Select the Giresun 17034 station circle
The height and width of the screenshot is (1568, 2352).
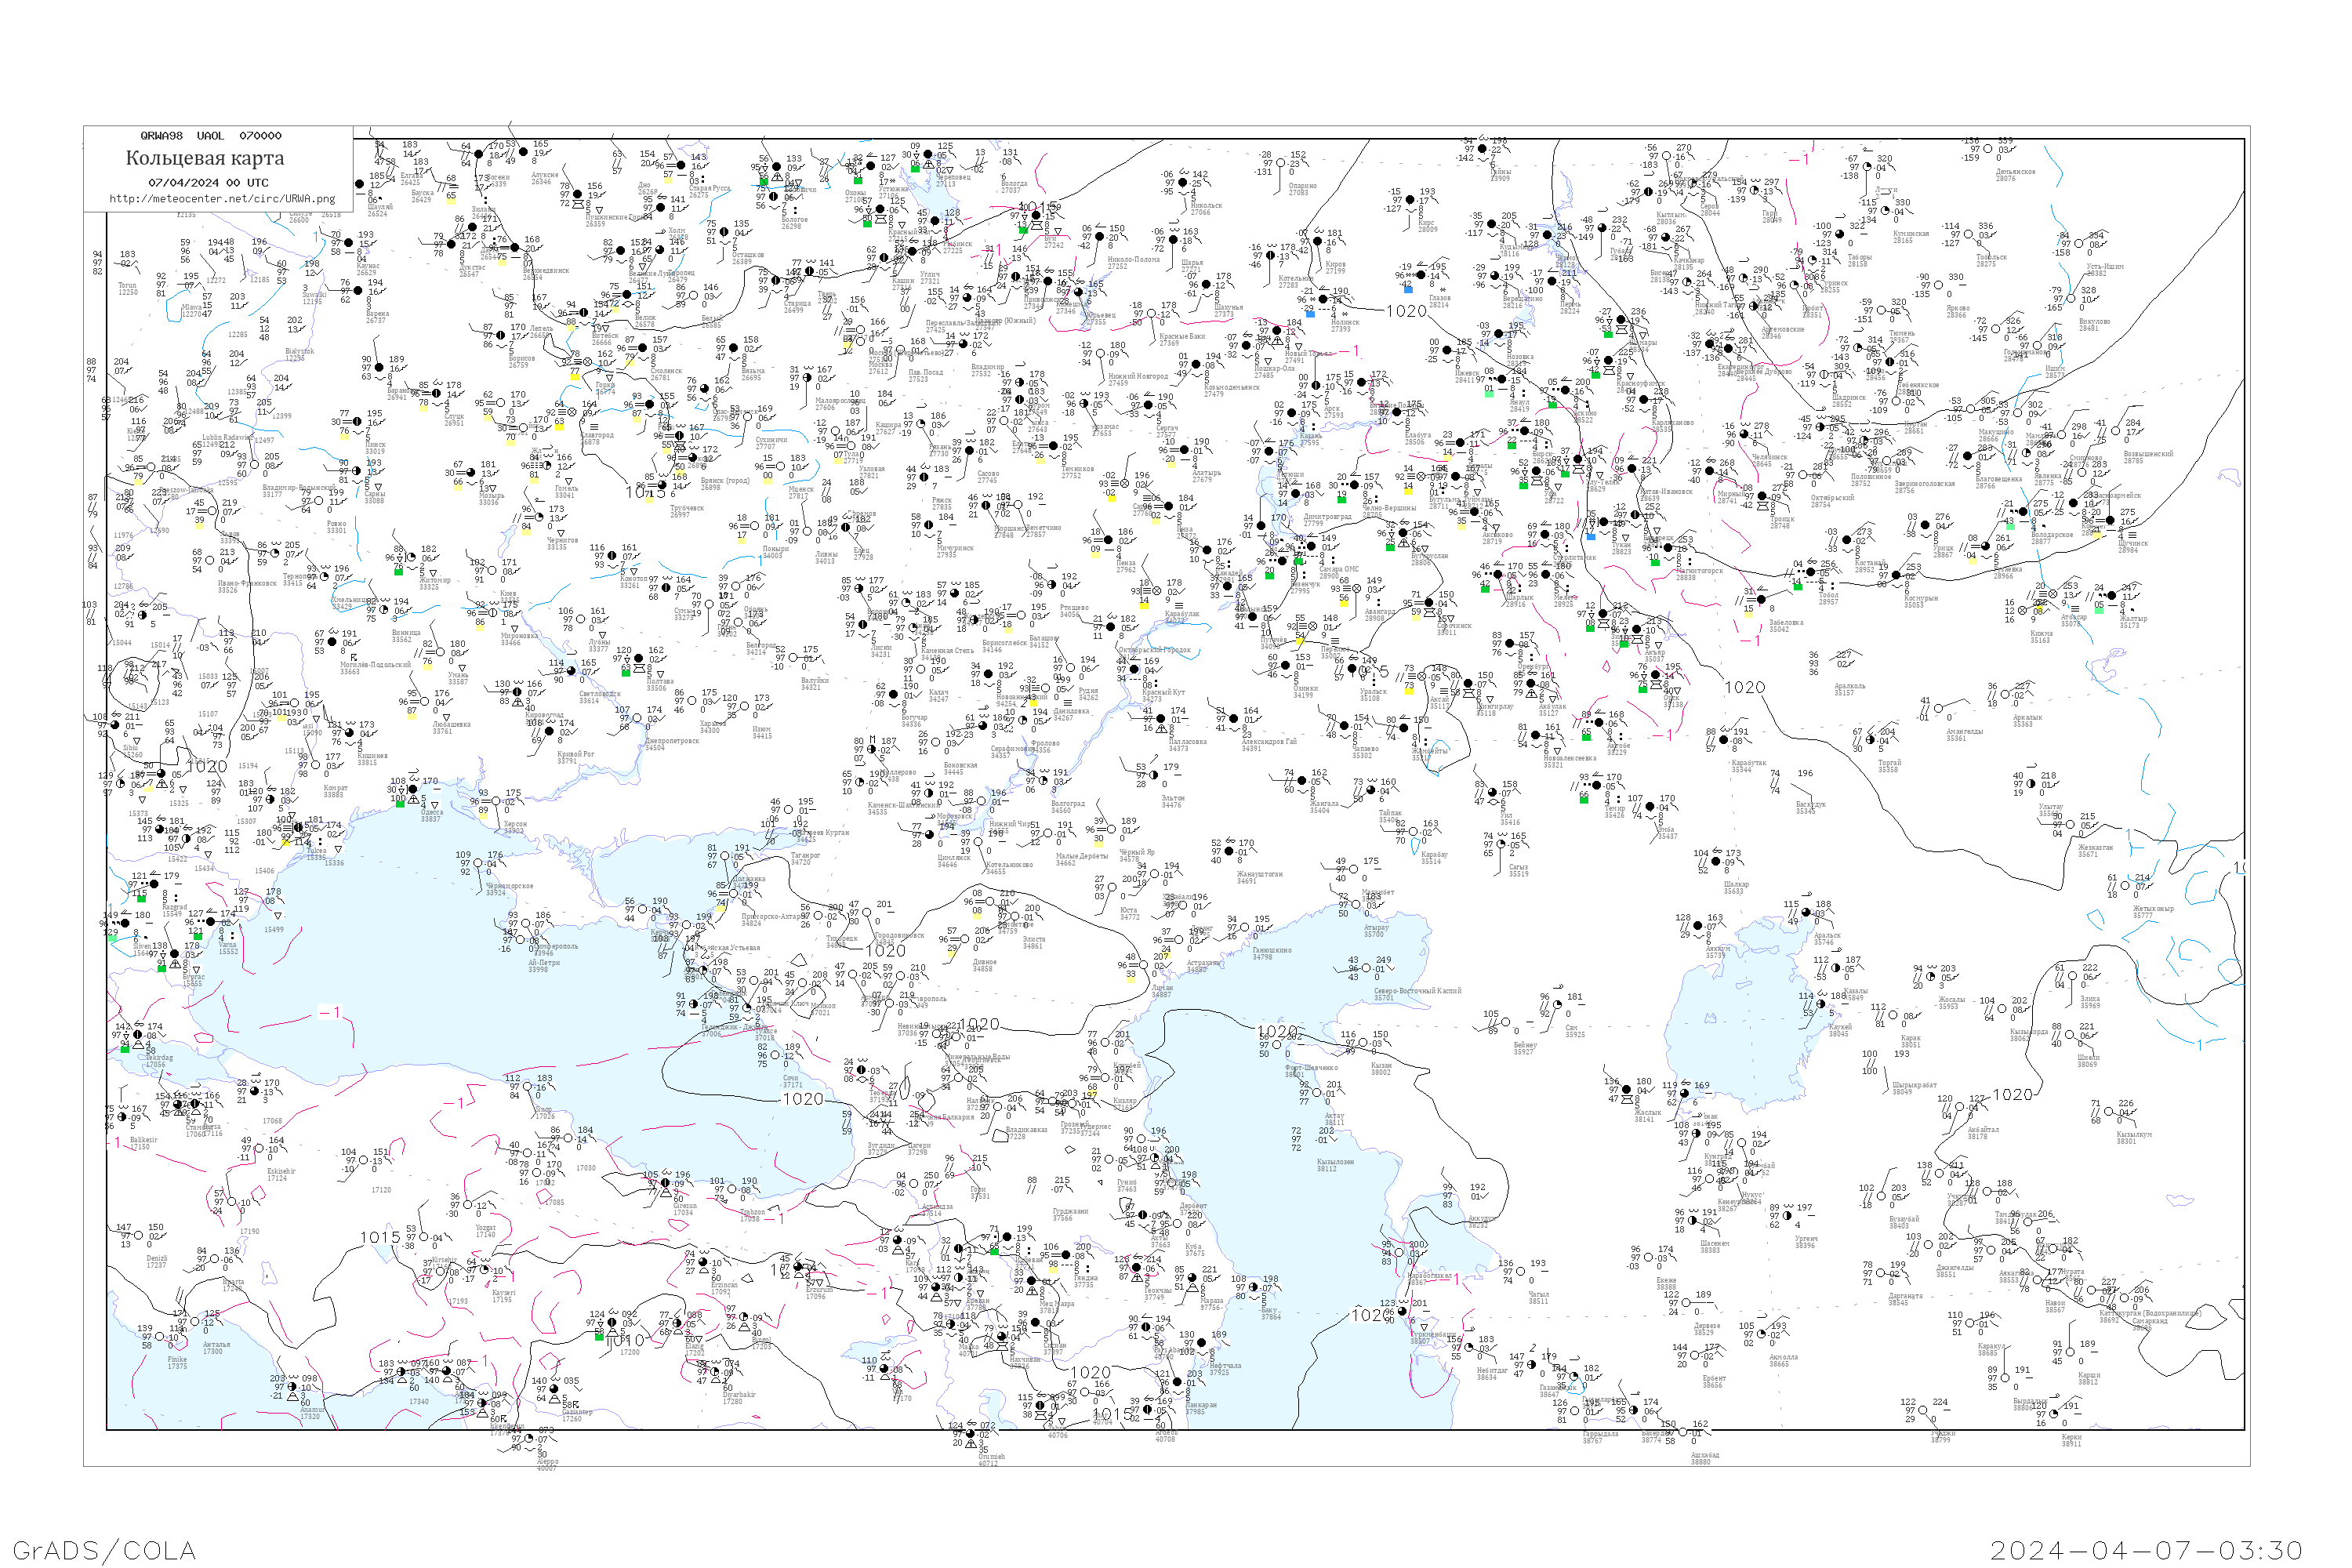pos(665,1183)
